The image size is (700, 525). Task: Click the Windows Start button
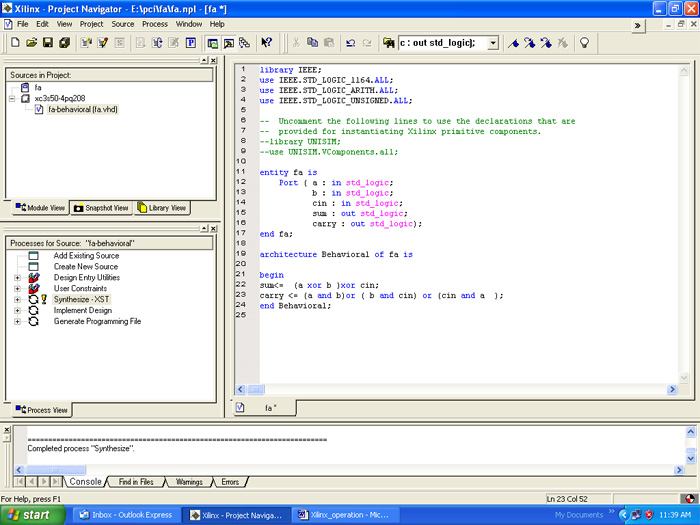click(32, 515)
